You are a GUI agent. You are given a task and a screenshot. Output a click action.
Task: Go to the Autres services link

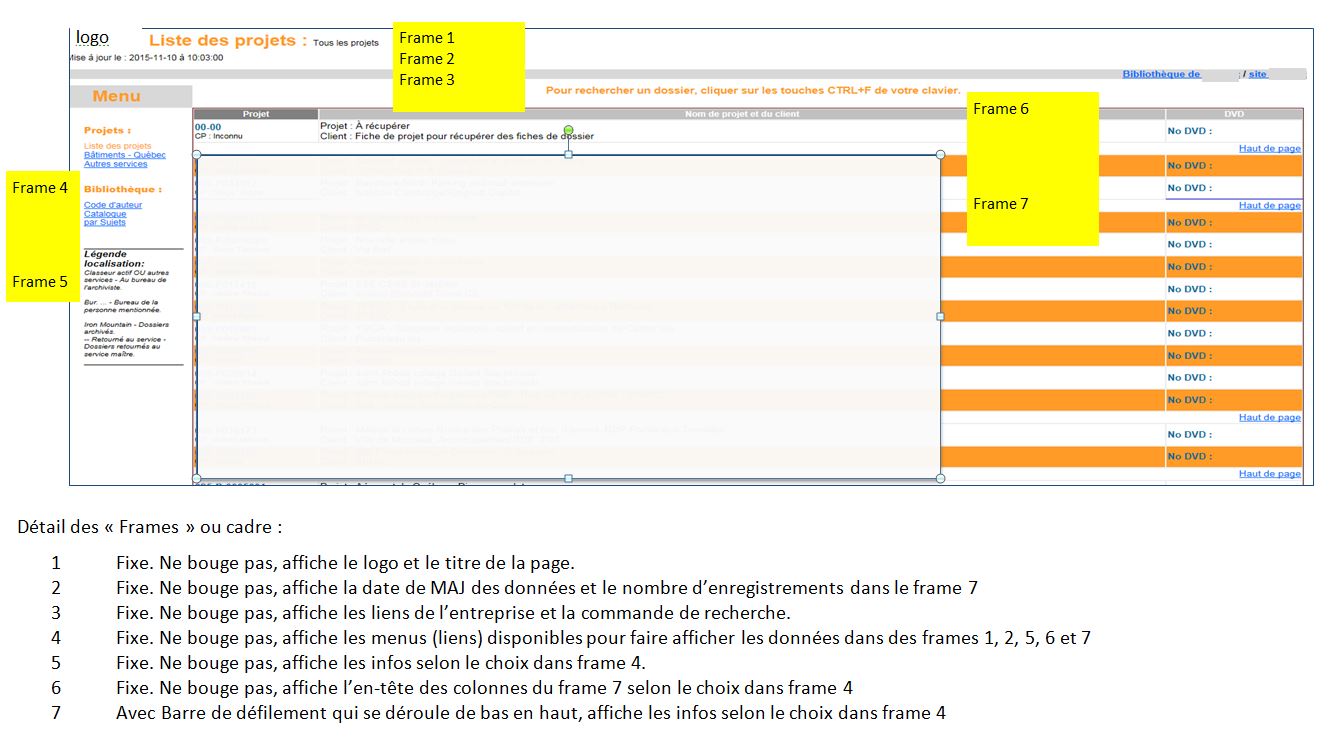[x=115, y=164]
